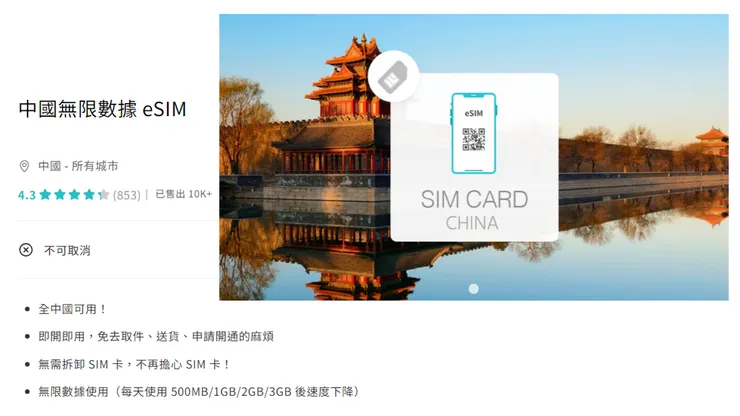The image size is (740, 416).
Task: Click the third rating star
Action: tap(75, 195)
